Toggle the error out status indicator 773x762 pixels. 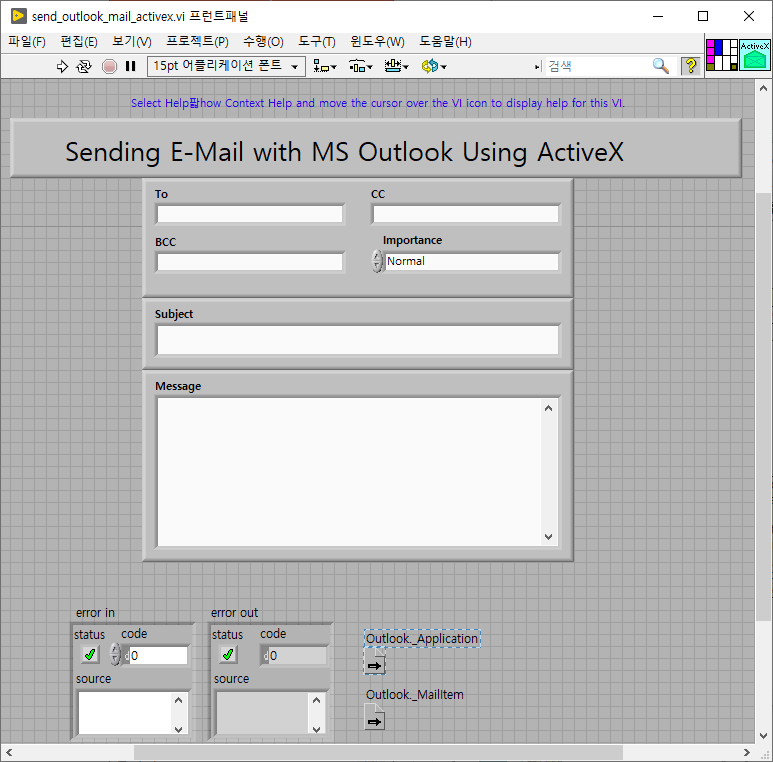(x=228, y=655)
